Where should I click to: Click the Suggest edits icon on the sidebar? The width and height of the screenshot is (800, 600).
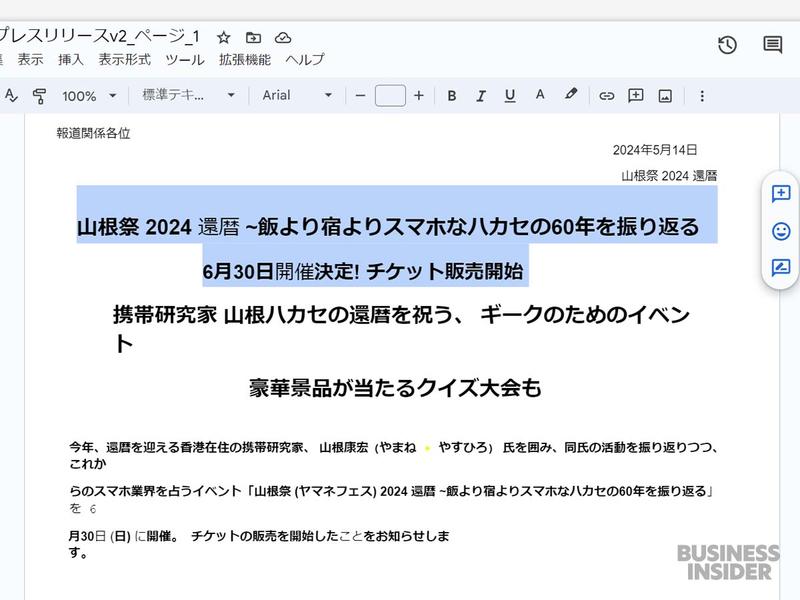(781, 266)
